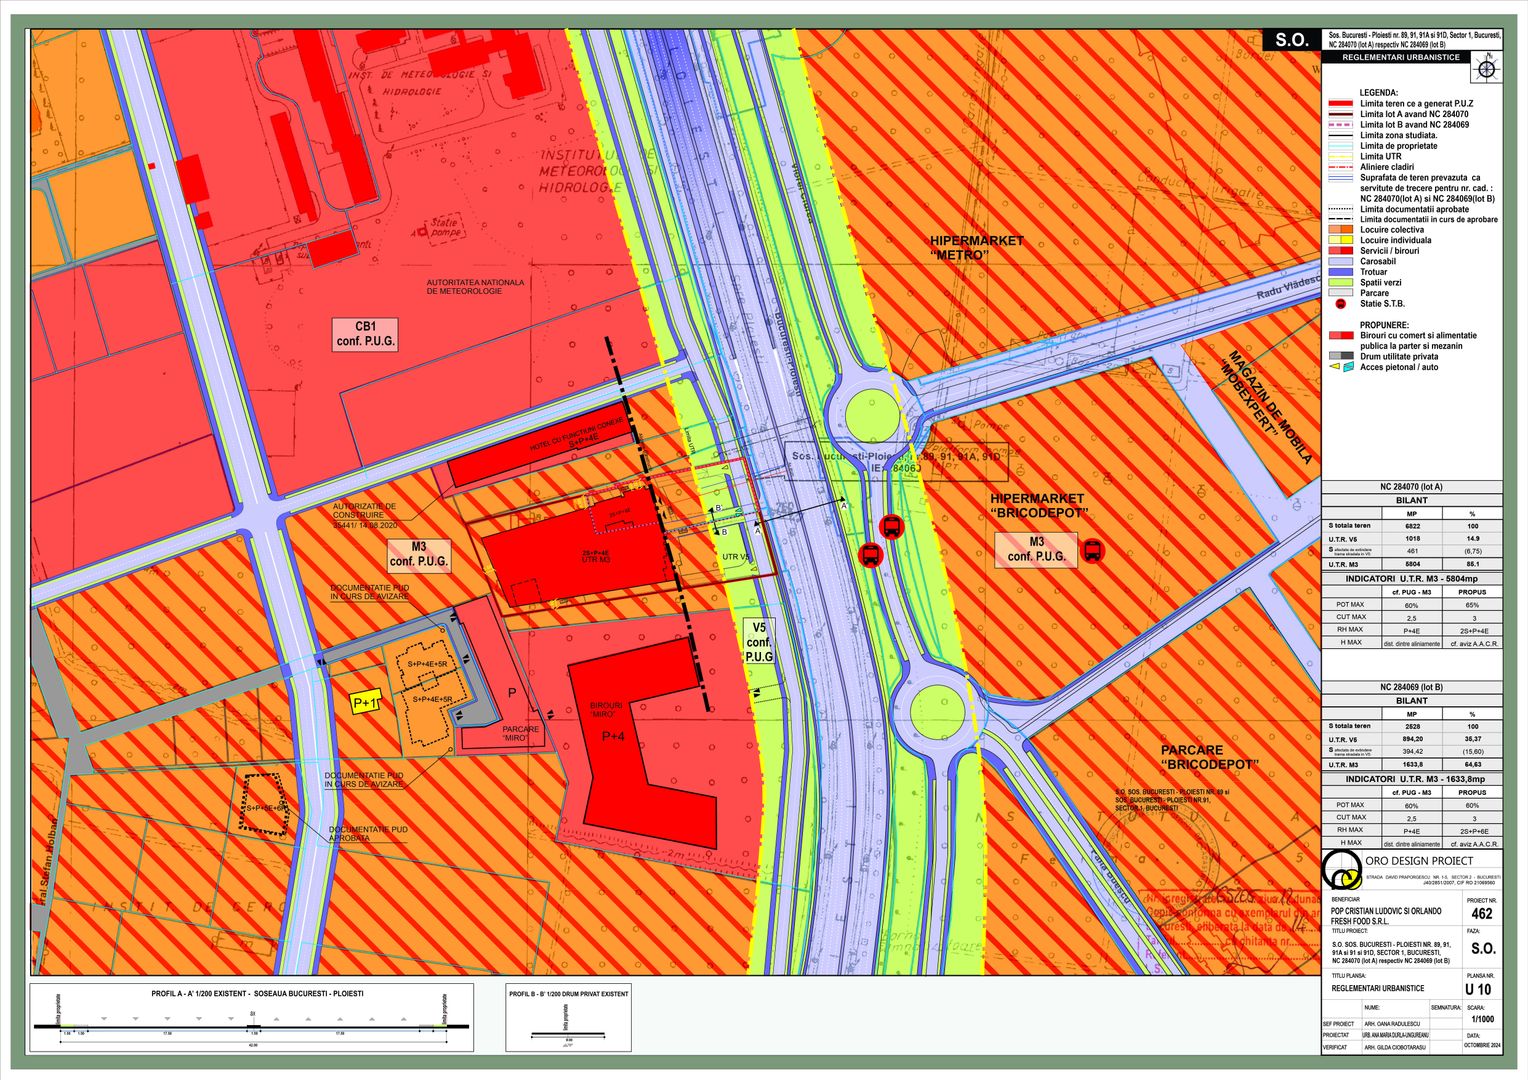Click the Drum utilitate privata gray symbol in the legend

[1341, 355]
